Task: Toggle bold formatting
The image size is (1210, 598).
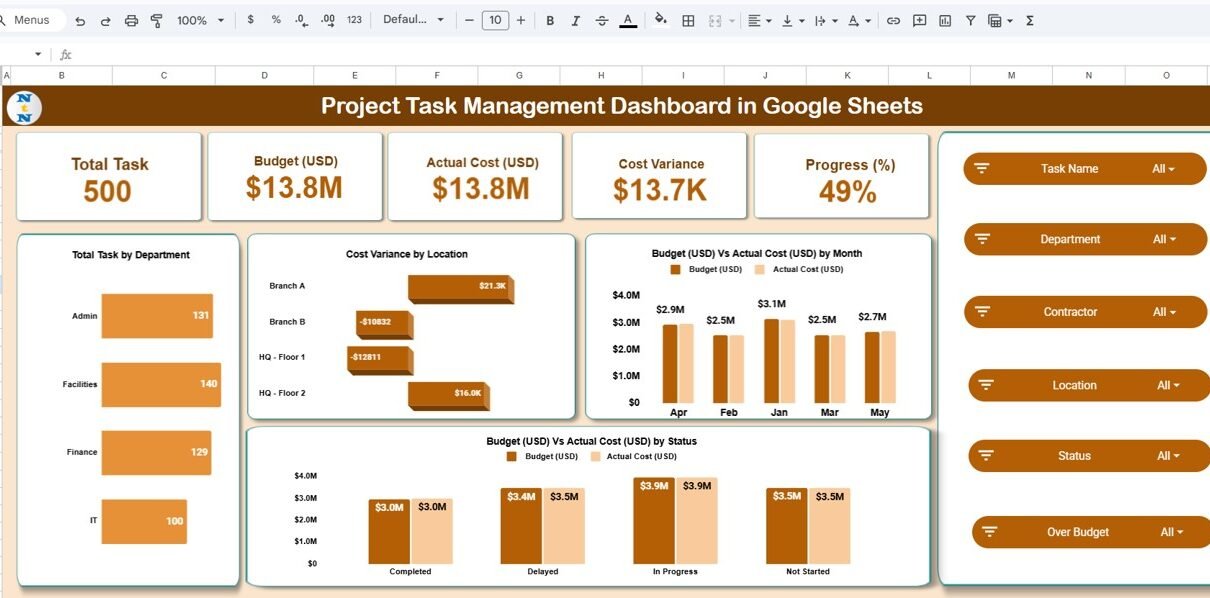Action: tap(550, 20)
